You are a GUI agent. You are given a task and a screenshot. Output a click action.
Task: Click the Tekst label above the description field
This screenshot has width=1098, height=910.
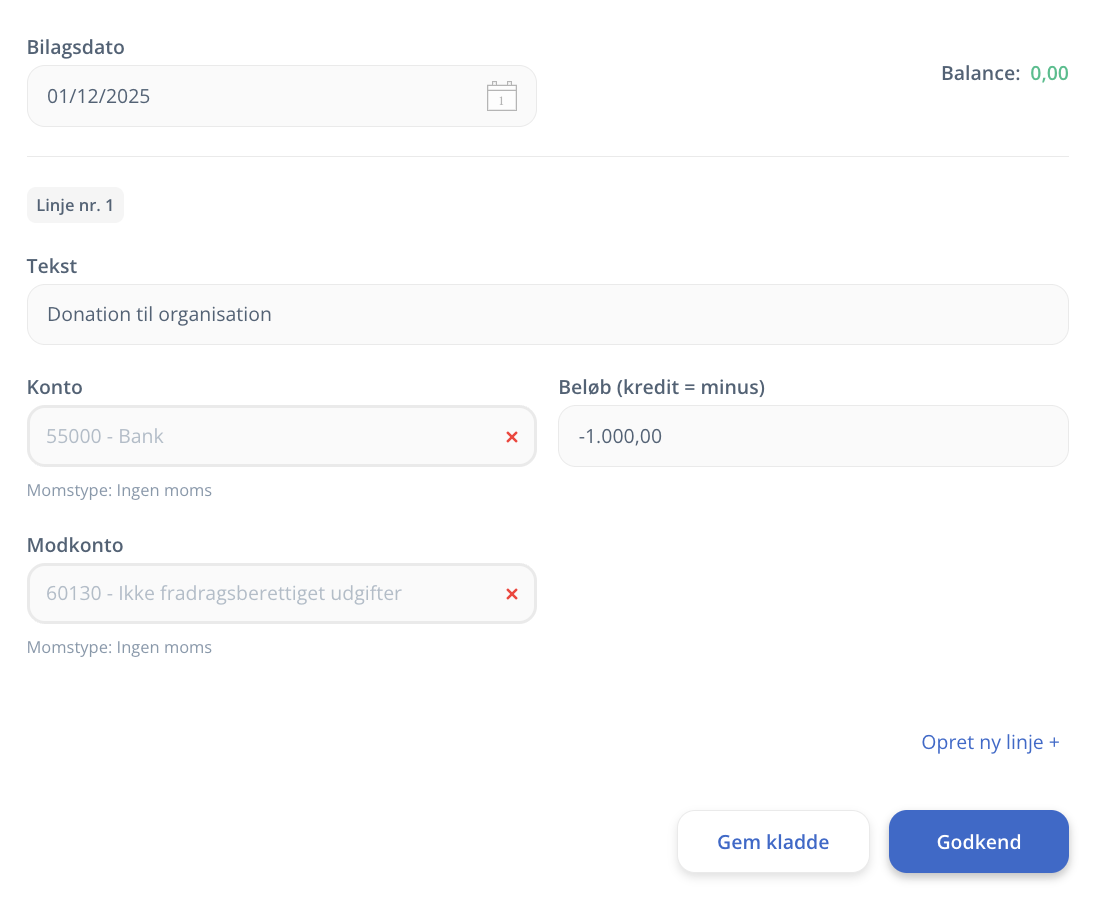point(52,266)
